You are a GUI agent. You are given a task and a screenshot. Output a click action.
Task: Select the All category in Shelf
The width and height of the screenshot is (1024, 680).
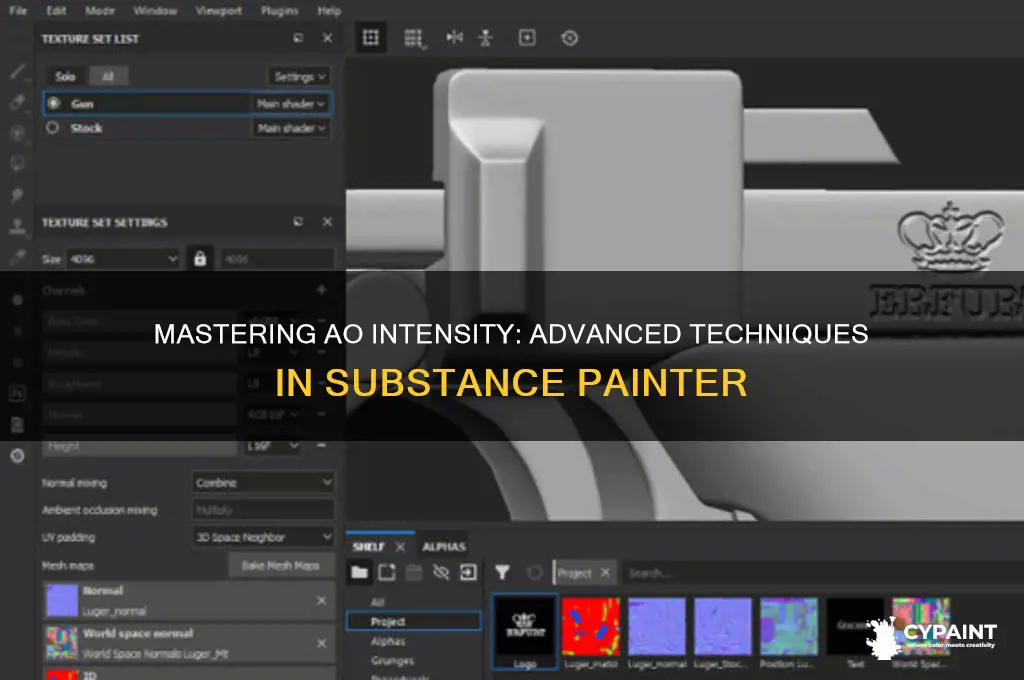(x=377, y=602)
